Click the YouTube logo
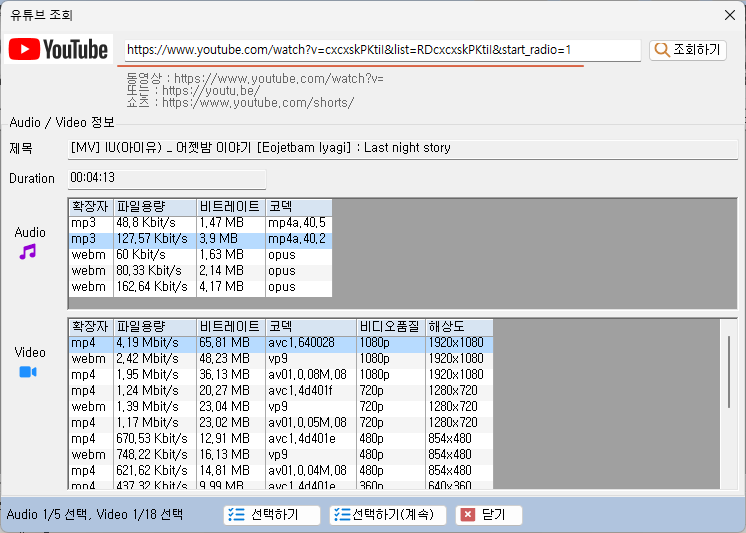 (x=59, y=49)
